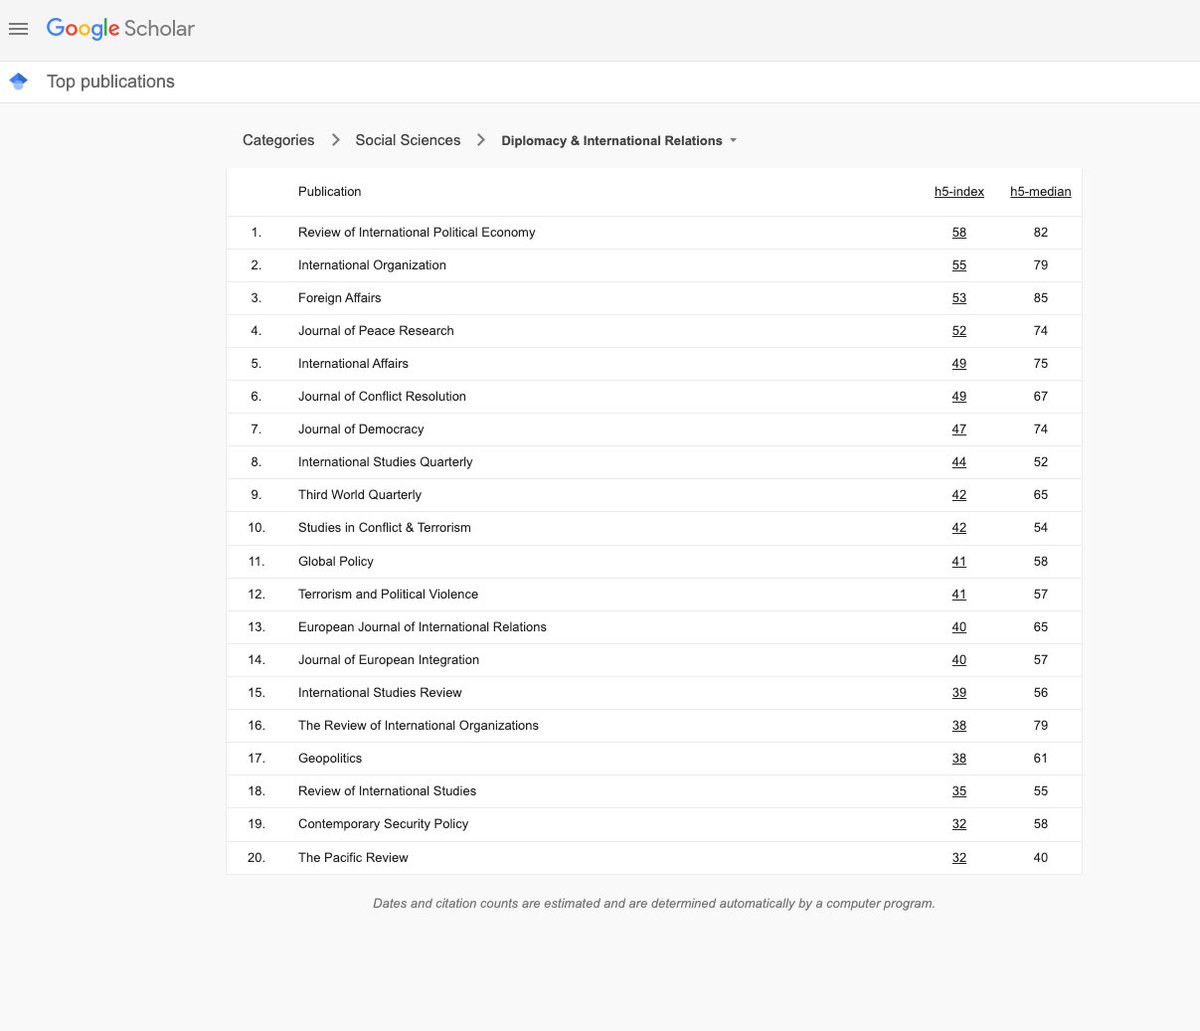
Task: Open h5-index 41 for Global Policy
Action: tap(959, 562)
